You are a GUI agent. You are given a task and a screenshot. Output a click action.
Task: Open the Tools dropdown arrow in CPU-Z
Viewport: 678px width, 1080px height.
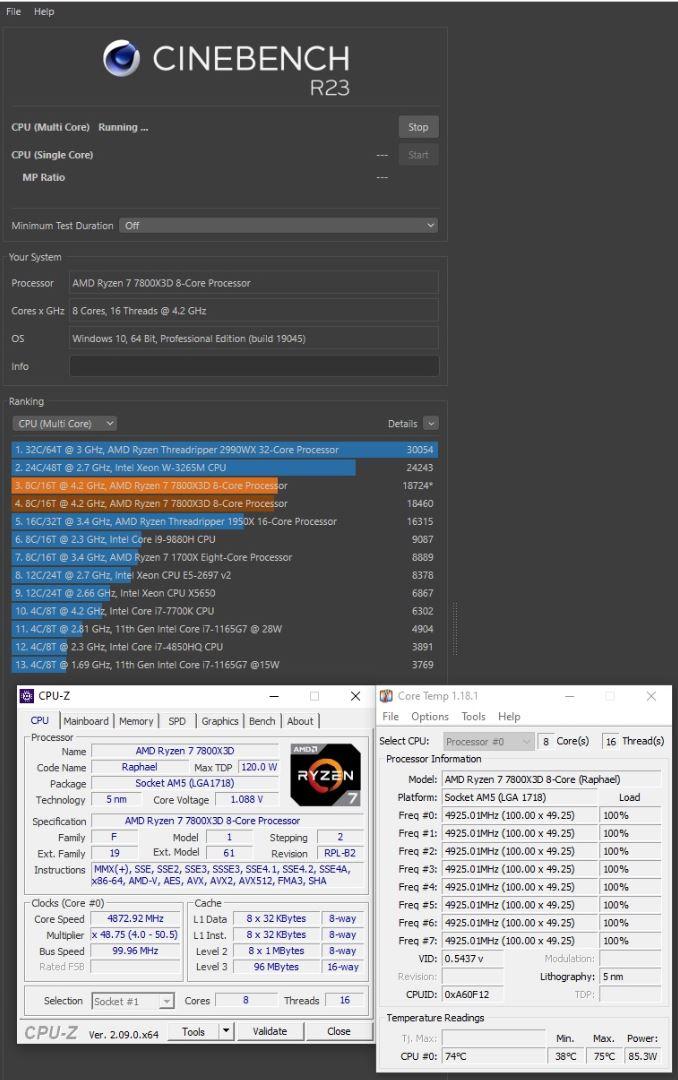pyautogui.click(x=225, y=1031)
